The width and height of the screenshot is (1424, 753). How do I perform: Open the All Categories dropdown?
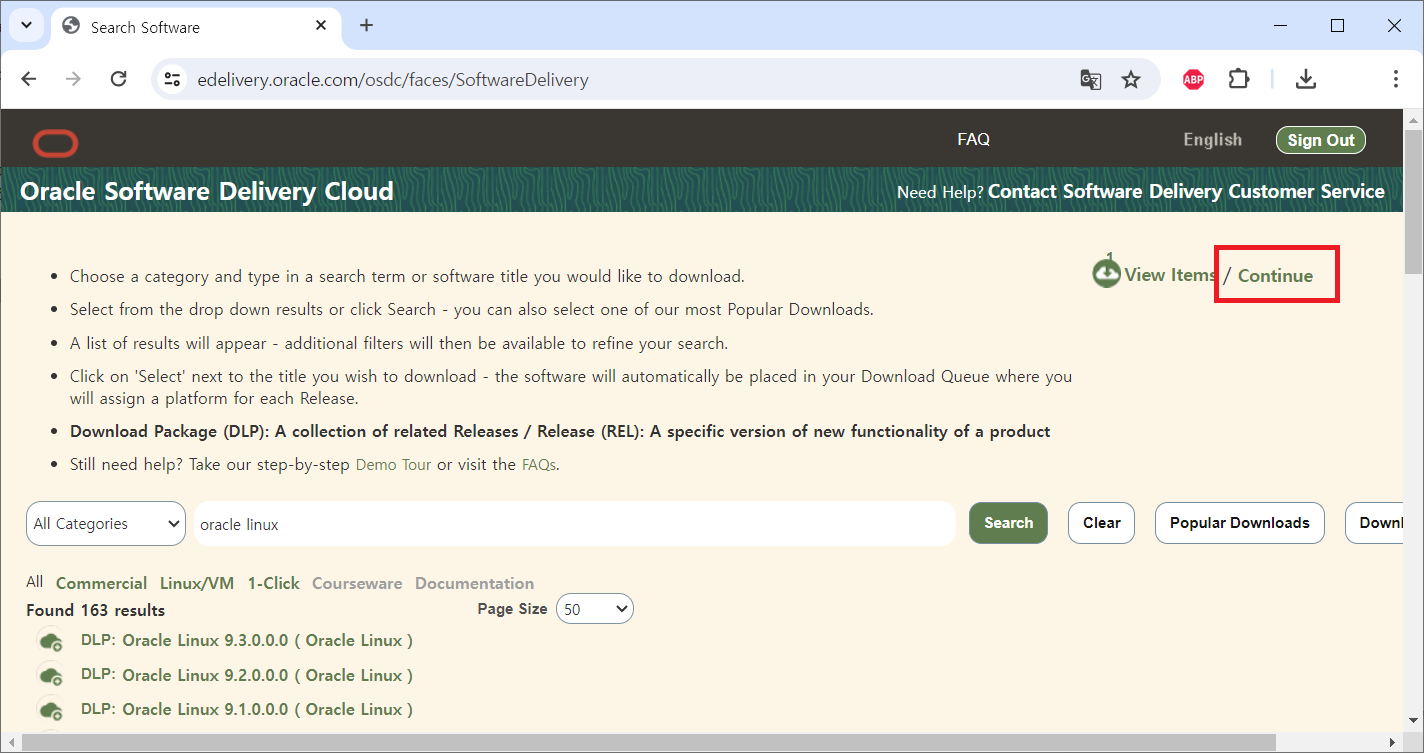(106, 523)
